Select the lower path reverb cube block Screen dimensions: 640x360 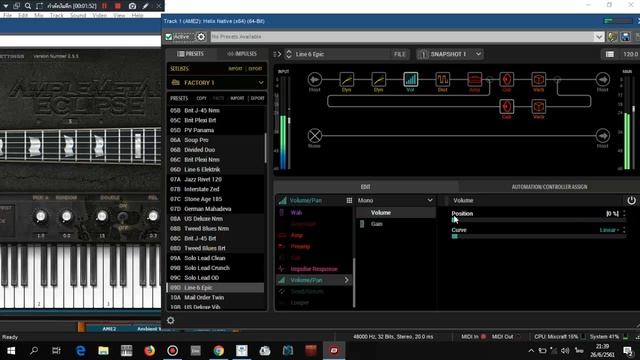pyautogui.click(x=538, y=107)
